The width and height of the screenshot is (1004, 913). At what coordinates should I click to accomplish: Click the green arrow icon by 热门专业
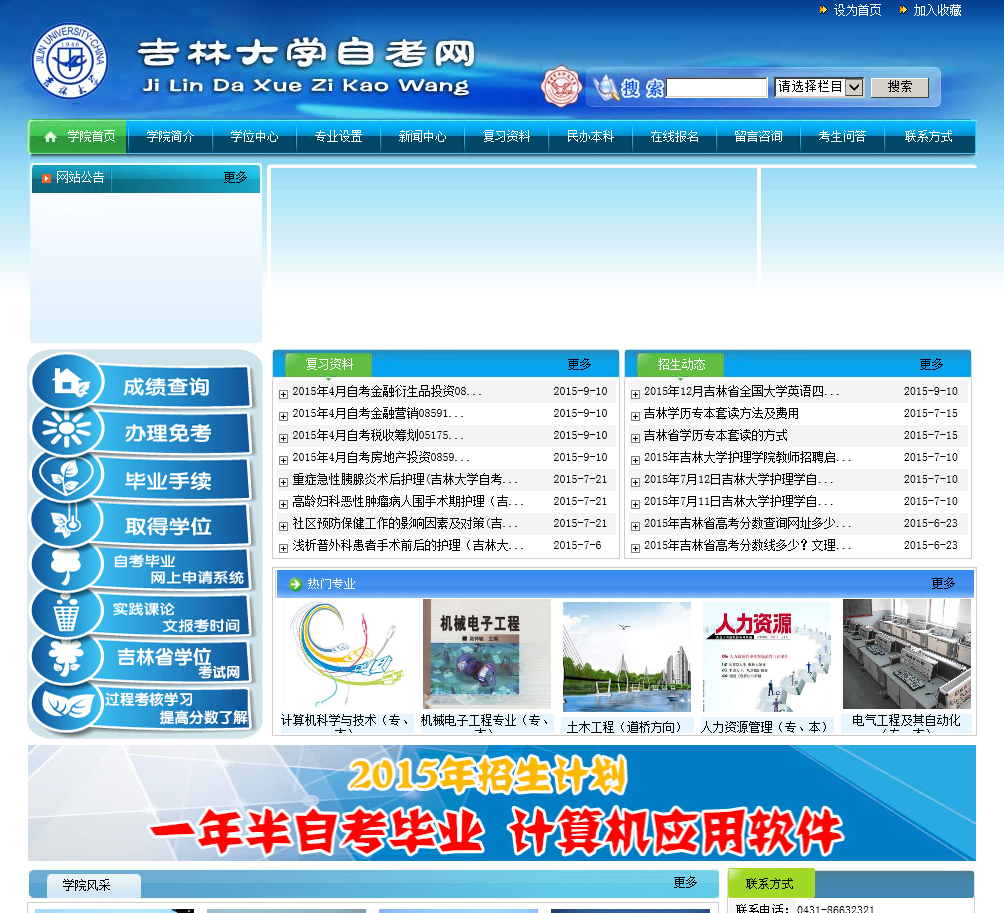[295, 584]
